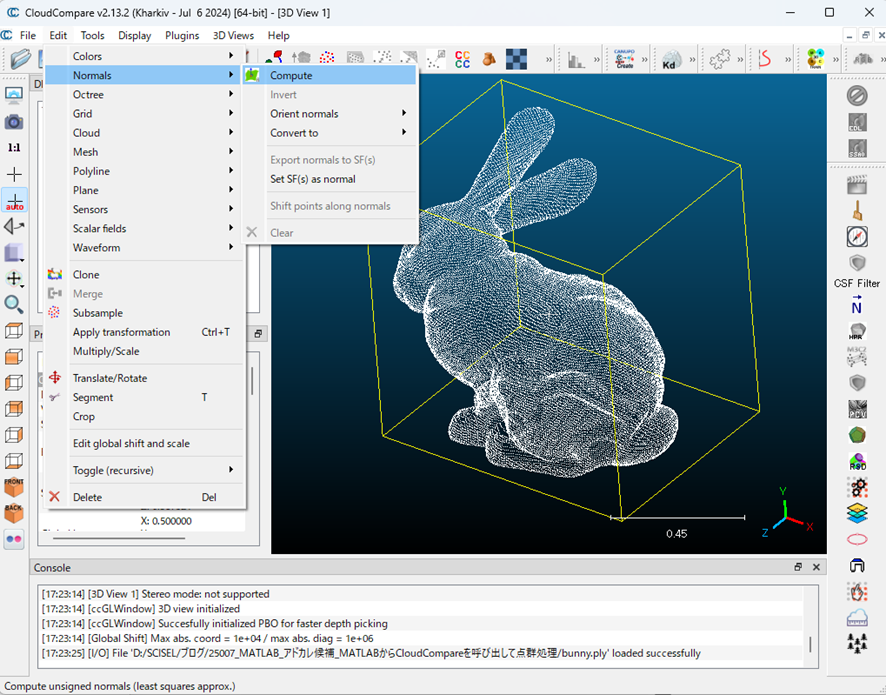The image size is (886, 695).
Task: Set the BACK view
Action: click(x=14, y=513)
